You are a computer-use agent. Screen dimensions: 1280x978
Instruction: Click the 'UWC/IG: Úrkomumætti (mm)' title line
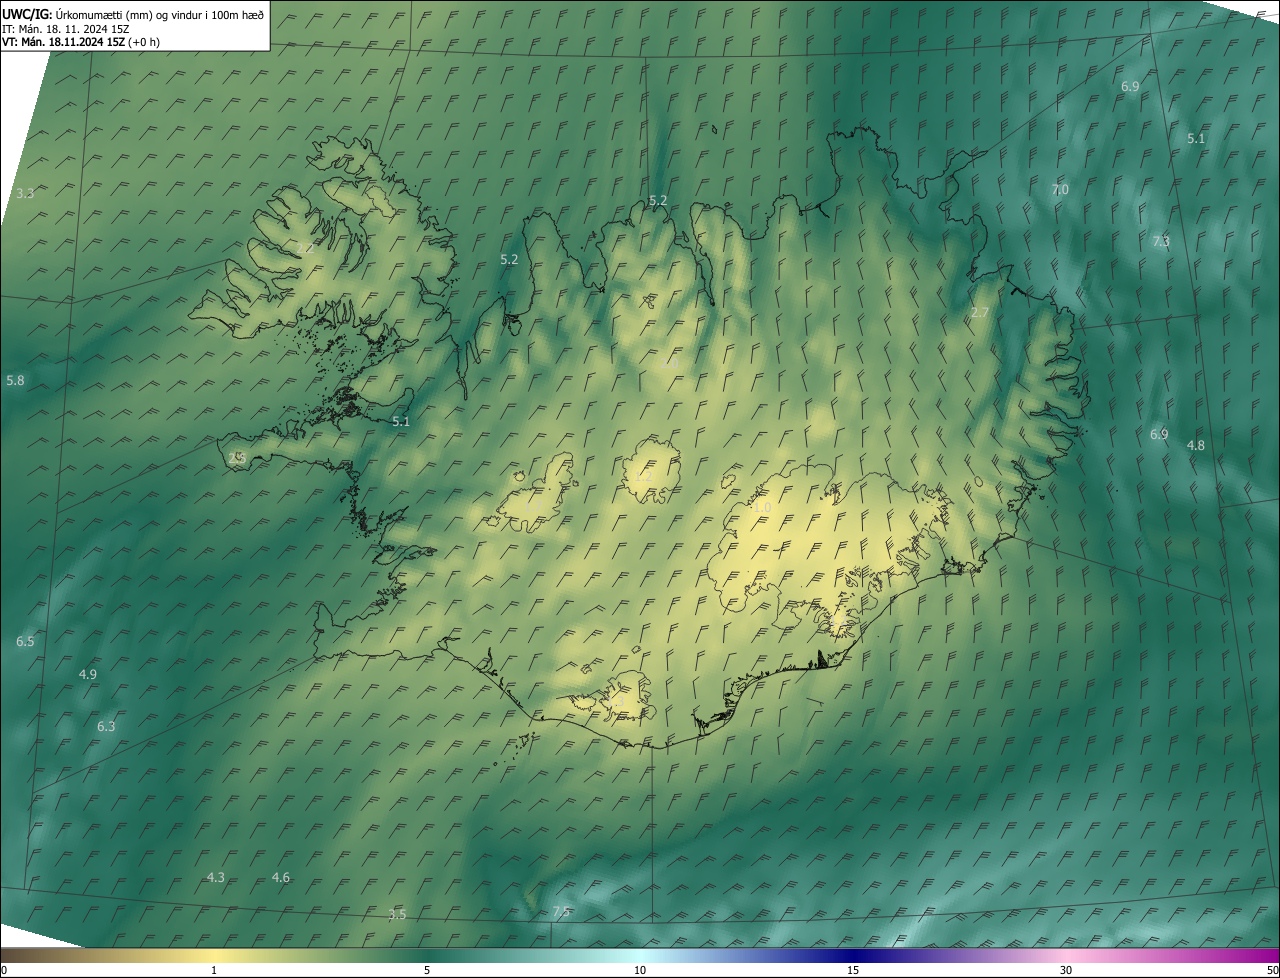(133, 14)
